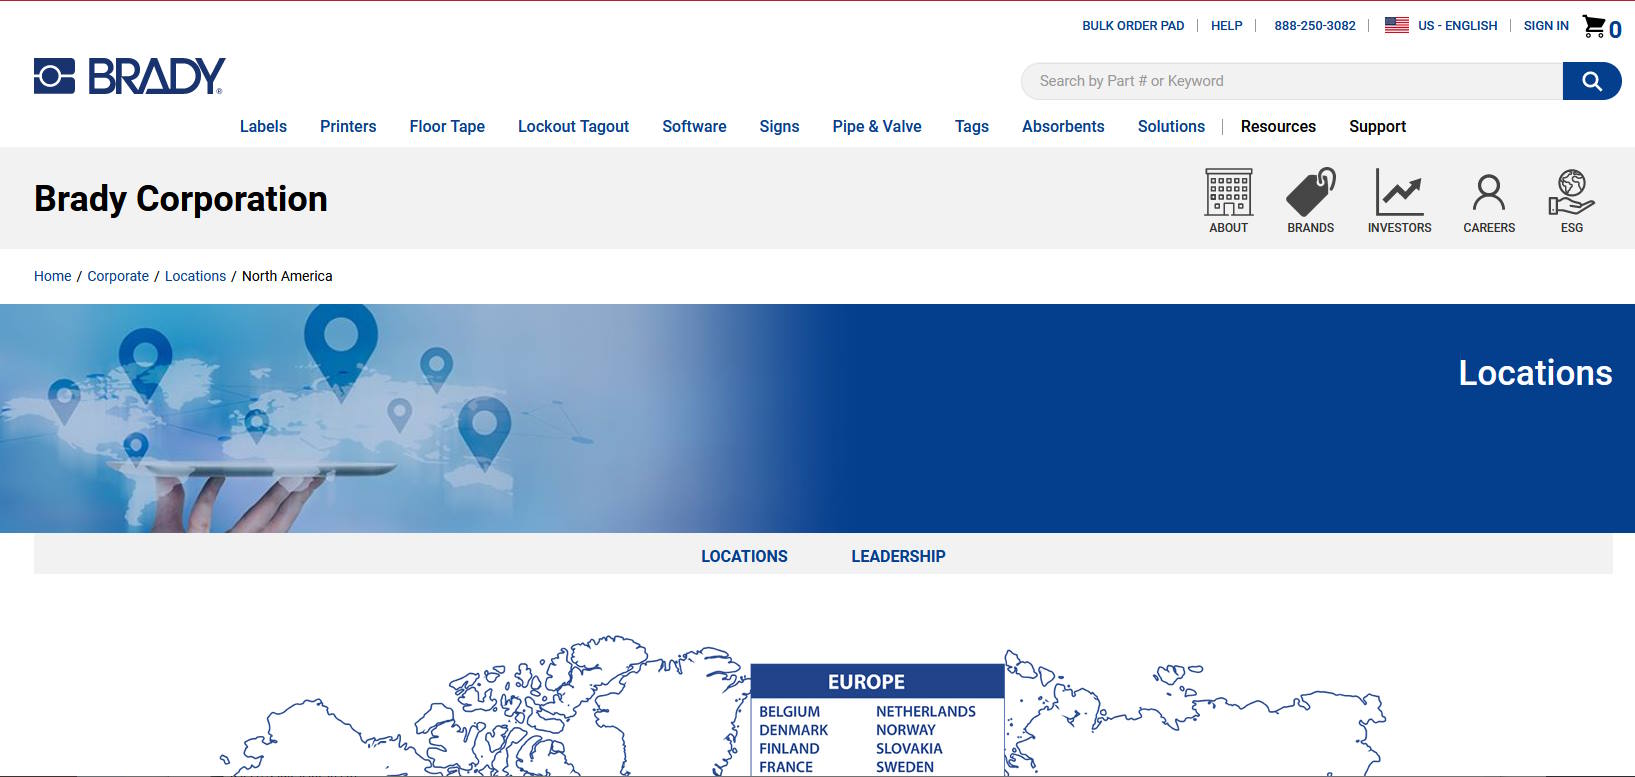Open the Printers menu
Screen dimensions: 1635x777
(x=348, y=126)
